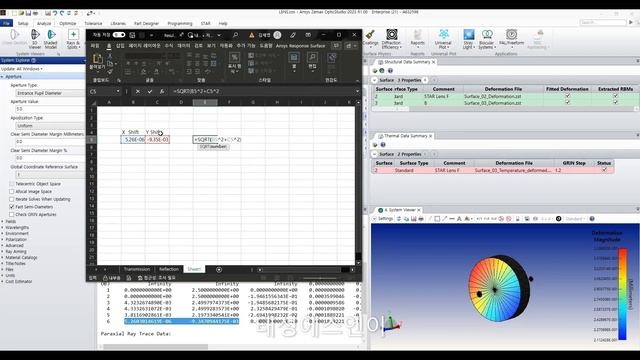Toggle Status checkbox in Thermal Data row
This screenshot has width=640, height=360.
604,170
